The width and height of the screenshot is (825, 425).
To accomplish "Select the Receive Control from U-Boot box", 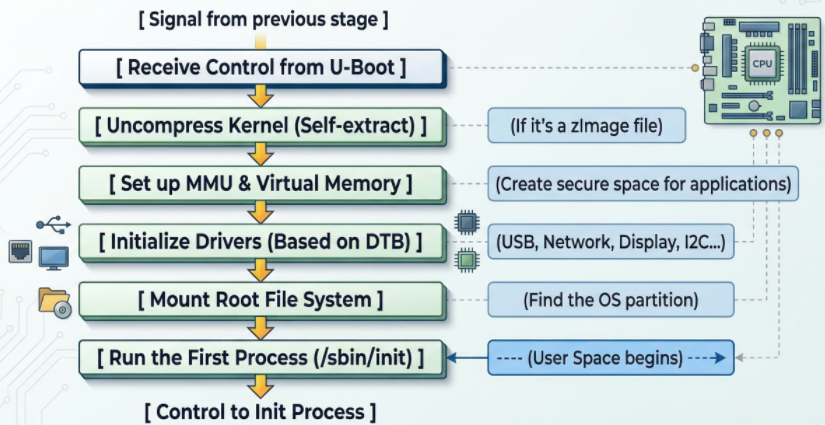I will [x=261, y=68].
